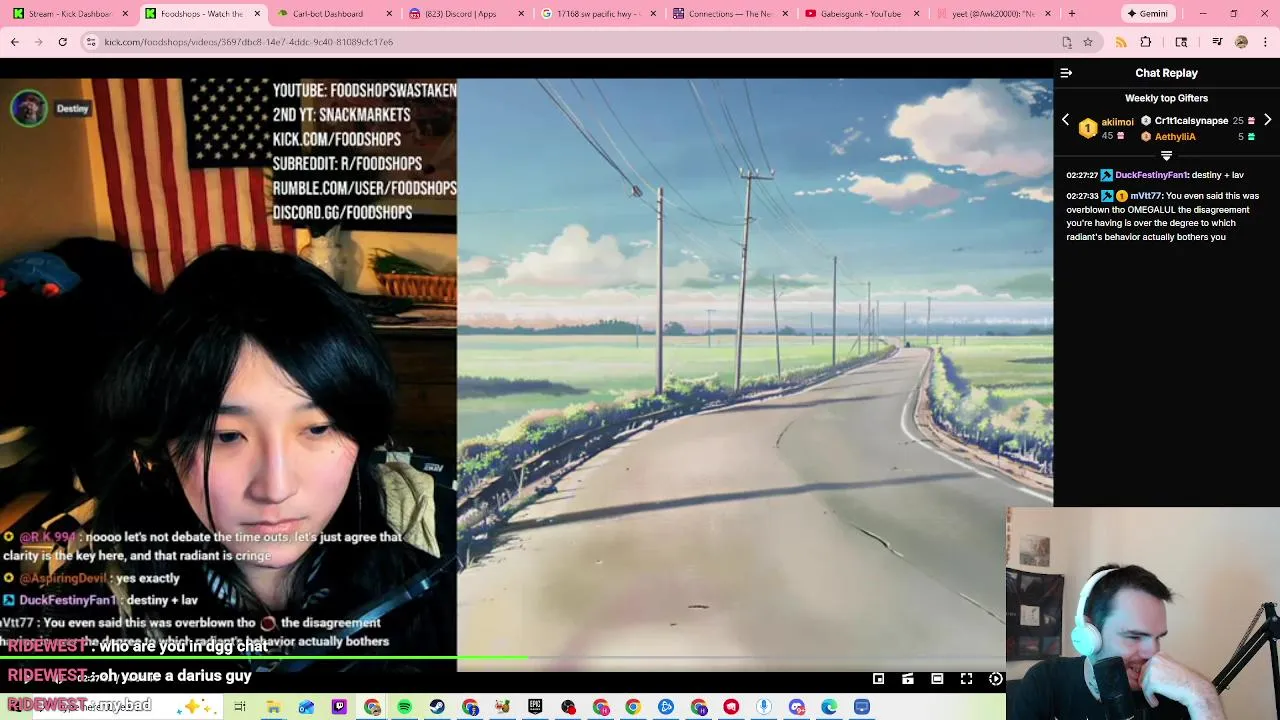
Task: Open File Explorer from the taskbar
Action: (x=273, y=707)
